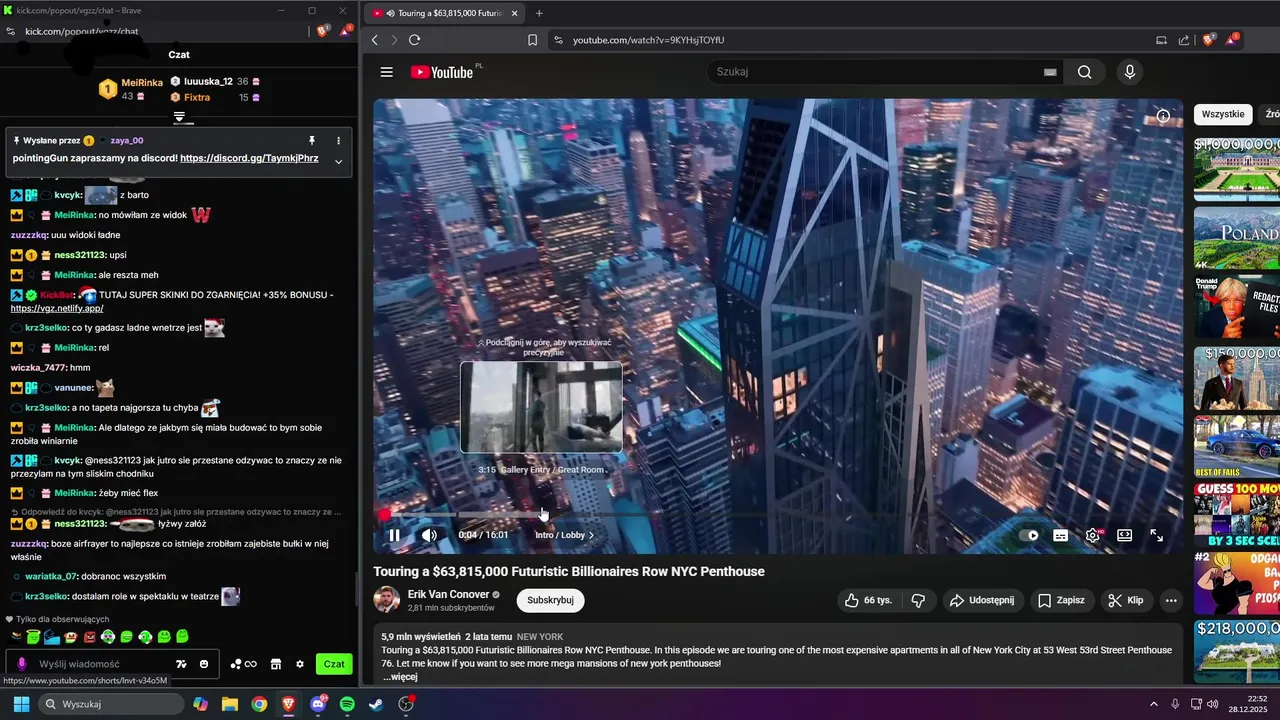The height and width of the screenshot is (720, 1280).
Task: Collapse the pinned message chevron
Action: click(338, 161)
